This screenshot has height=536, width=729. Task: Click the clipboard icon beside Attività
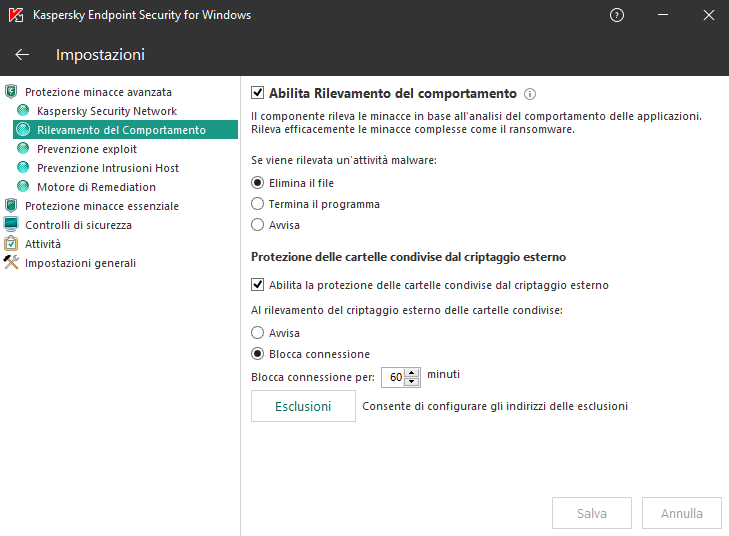pyautogui.click(x=11, y=243)
